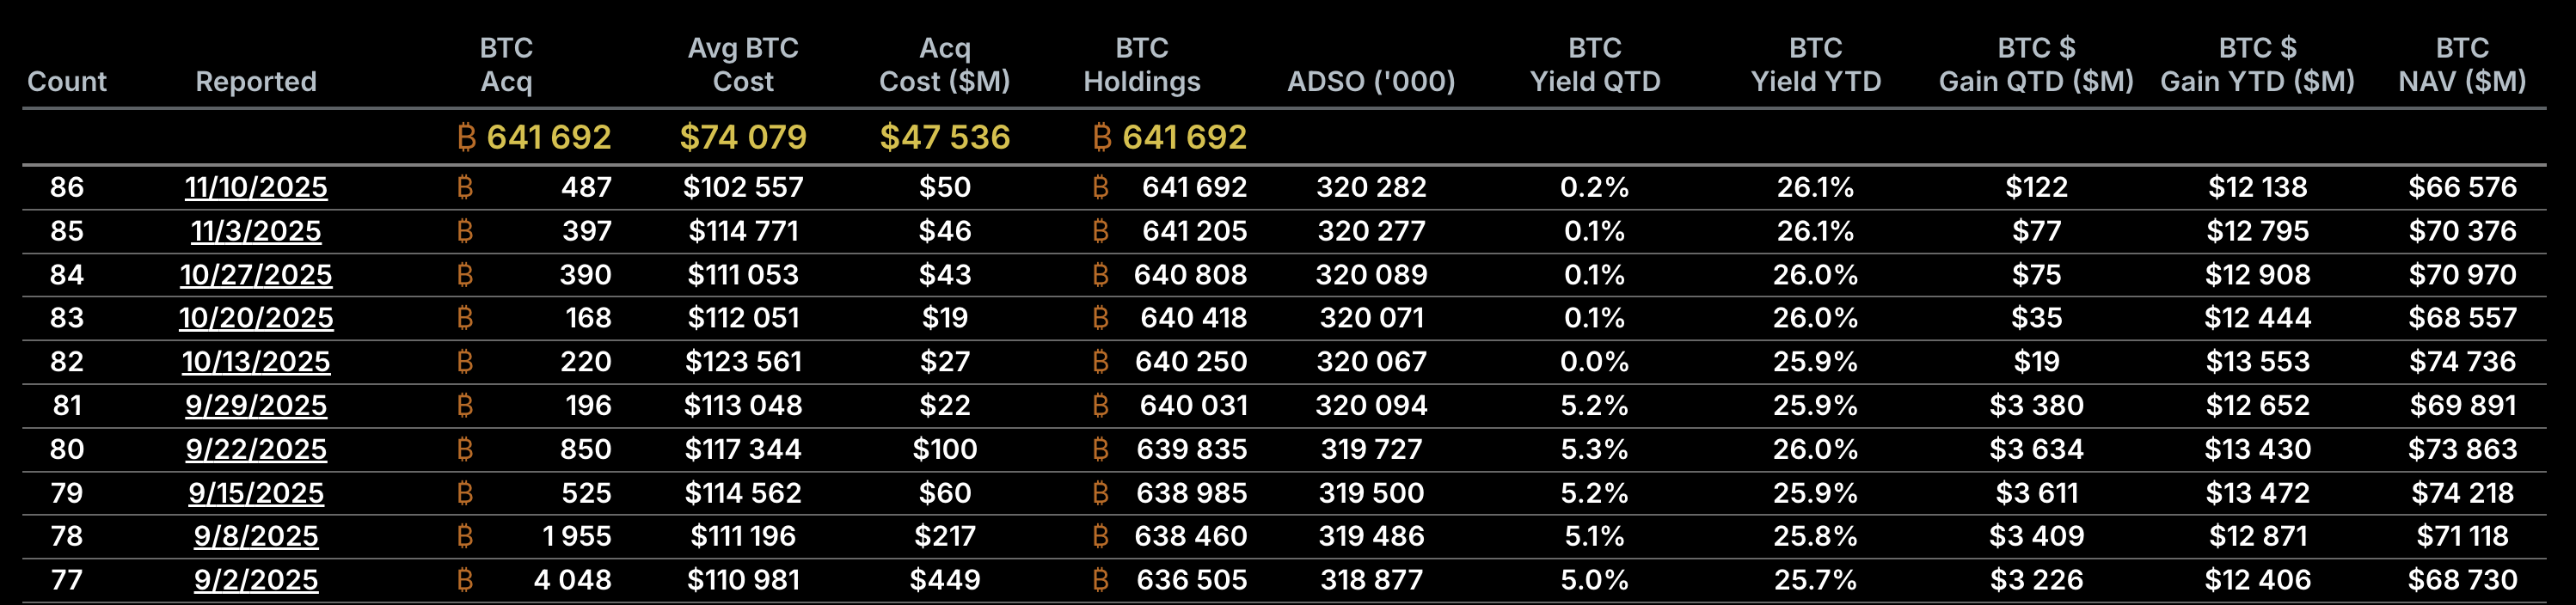Click the ADSO ('000) column header
Screen dimensions: 2576x605
click(x=1371, y=82)
